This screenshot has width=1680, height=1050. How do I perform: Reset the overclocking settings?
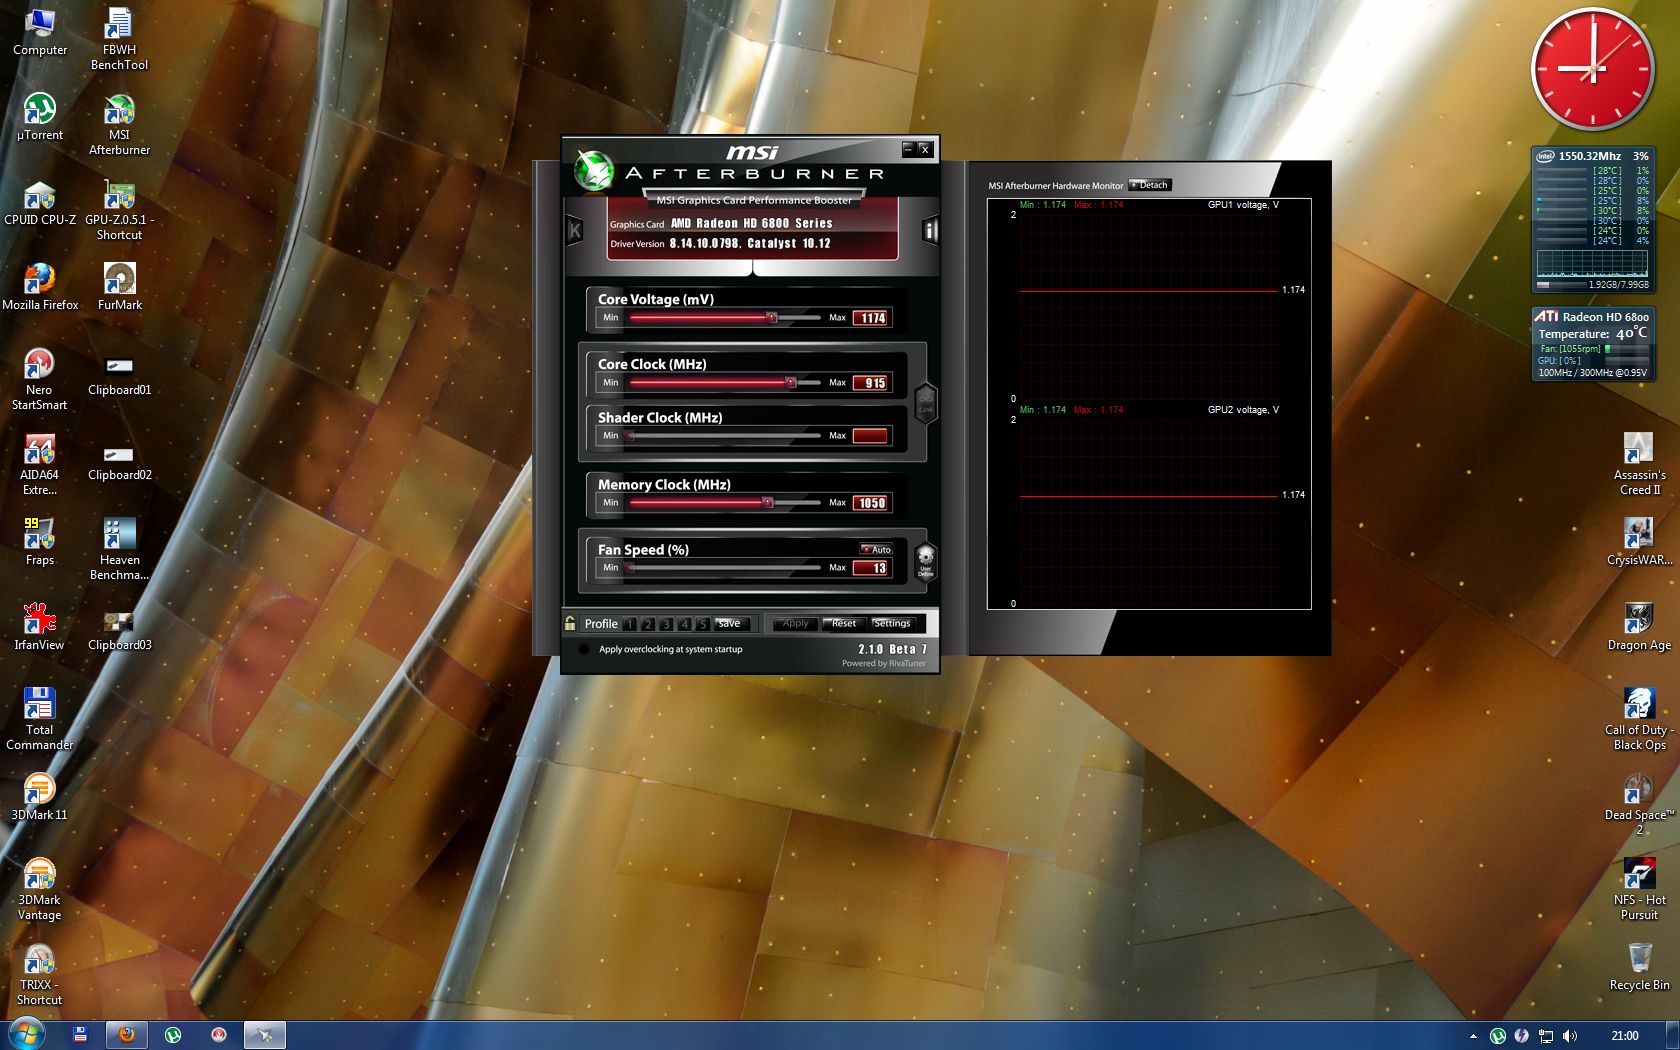[x=844, y=624]
